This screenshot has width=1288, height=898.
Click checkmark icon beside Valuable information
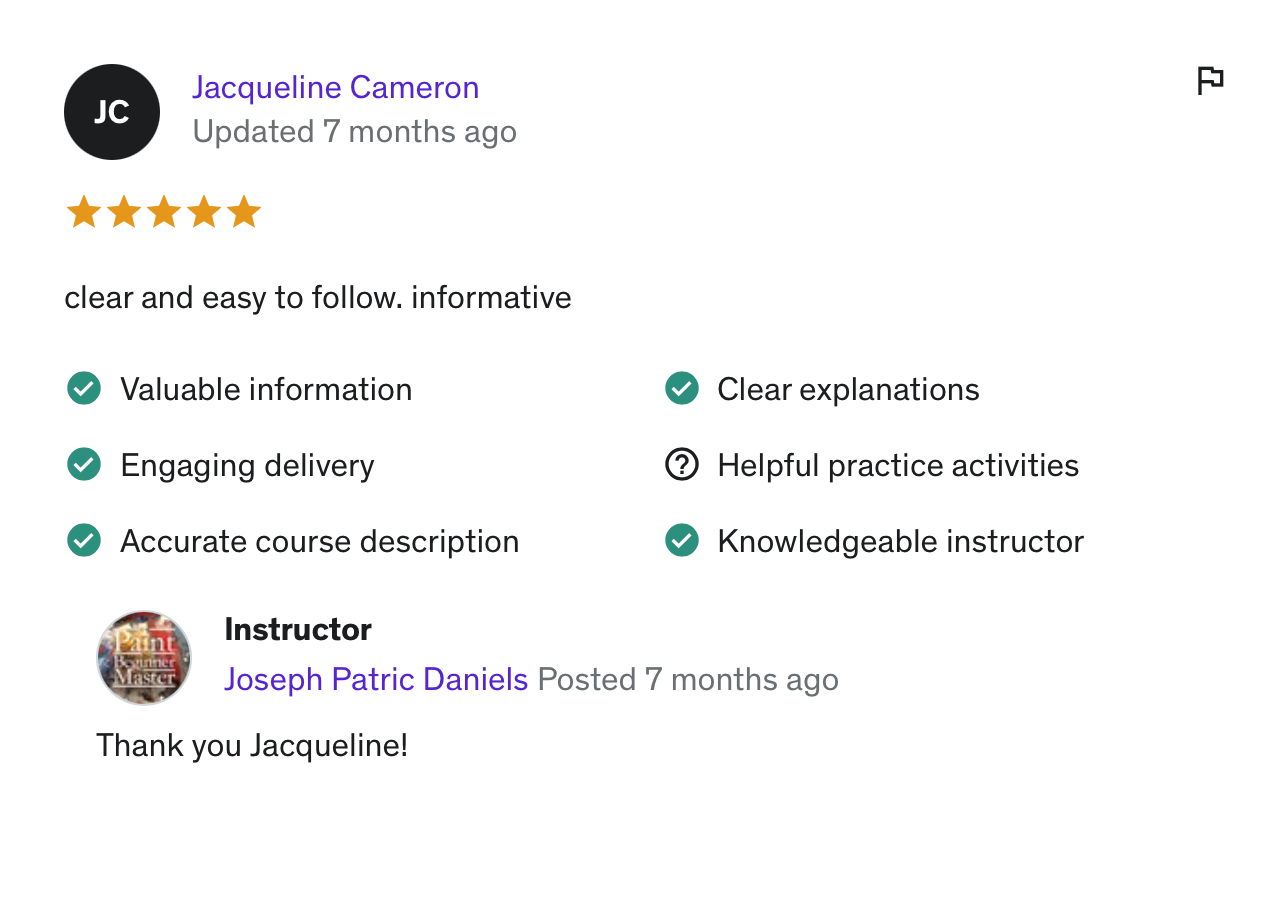pos(84,389)
